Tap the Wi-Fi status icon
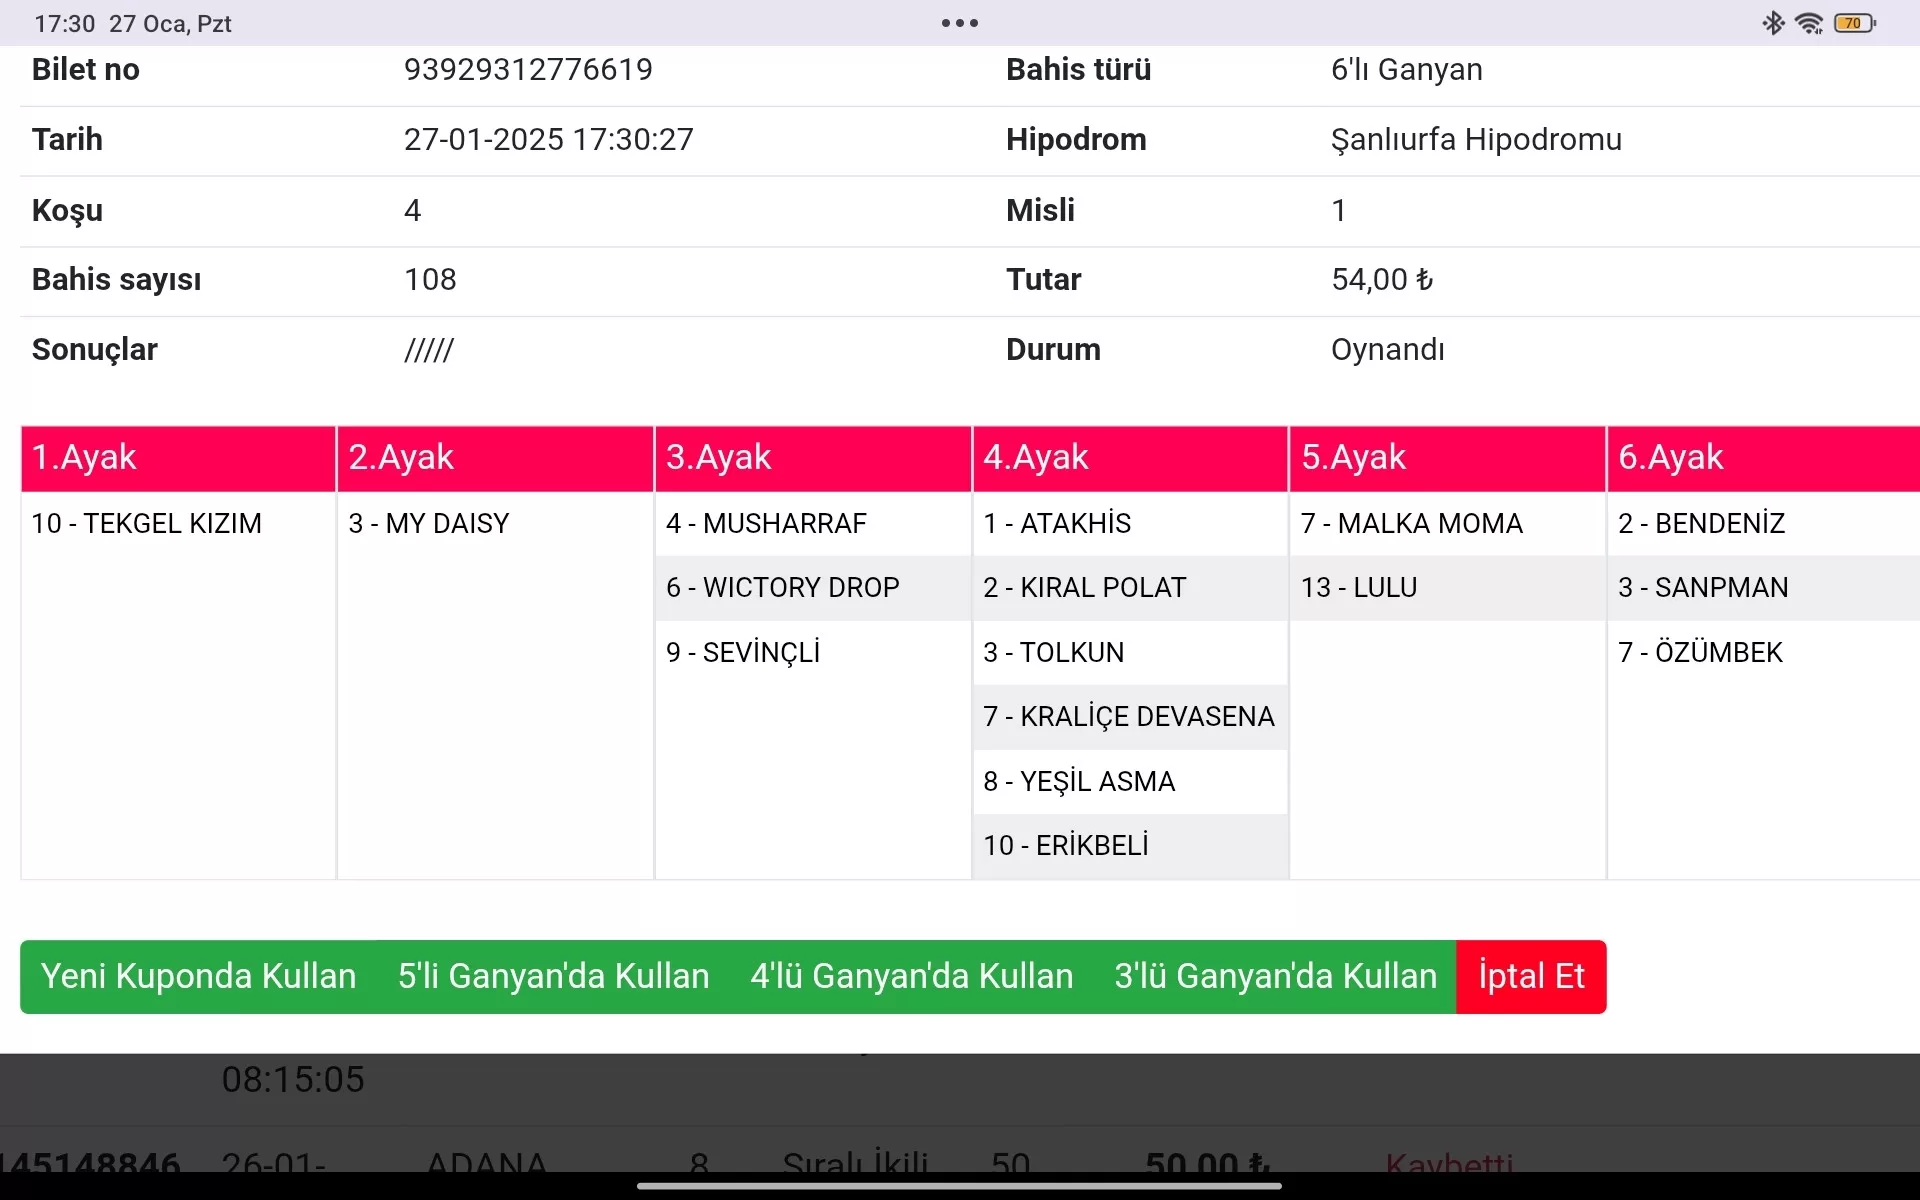Image resolution: width=1920 pixels, height=1200 pixels. click(x=1809, y=23)
